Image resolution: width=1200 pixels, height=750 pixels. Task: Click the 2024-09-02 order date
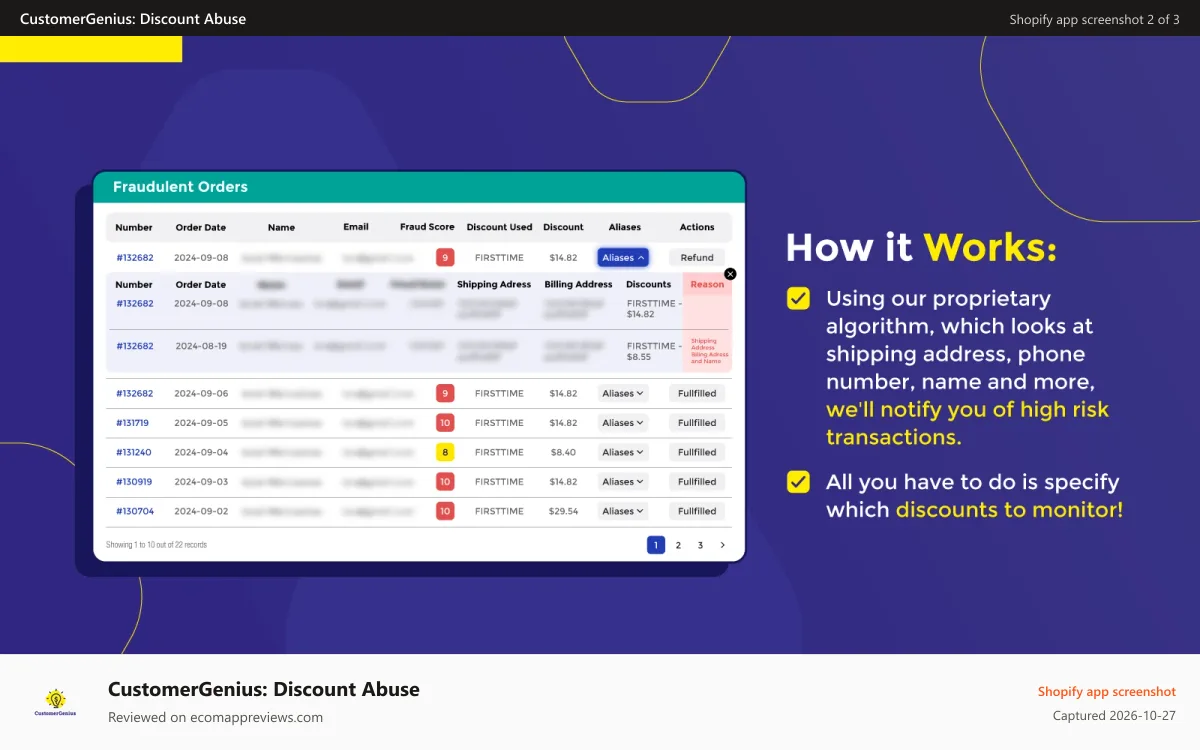coord(201,511)
